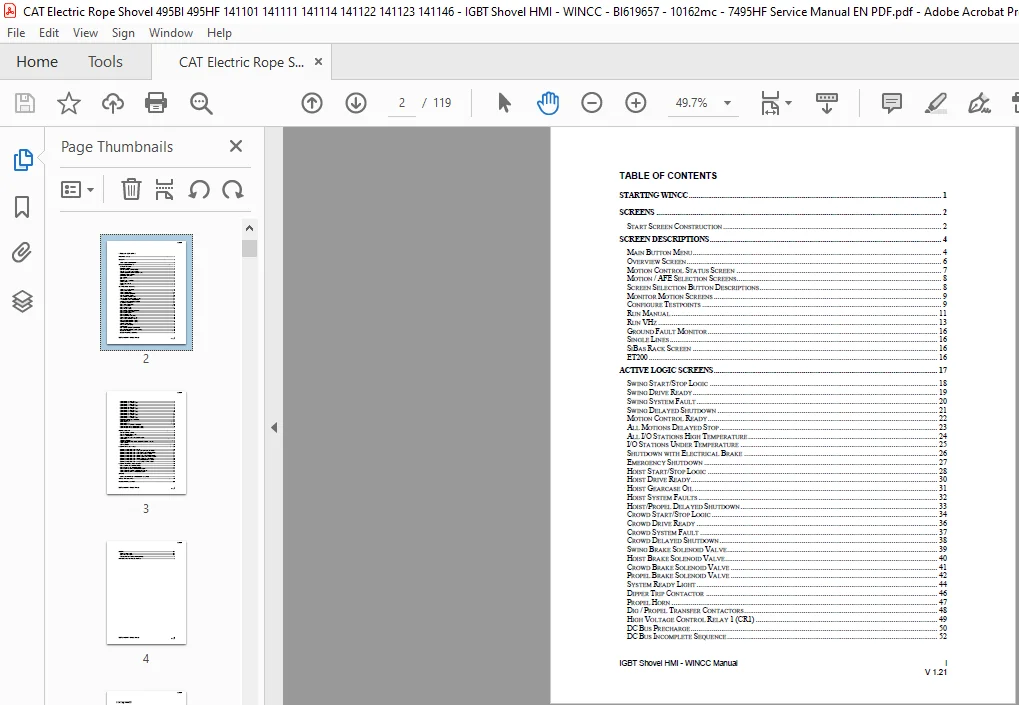
Task: Open the Page Thumbnails sidebar icon
Action: (23, 159)
